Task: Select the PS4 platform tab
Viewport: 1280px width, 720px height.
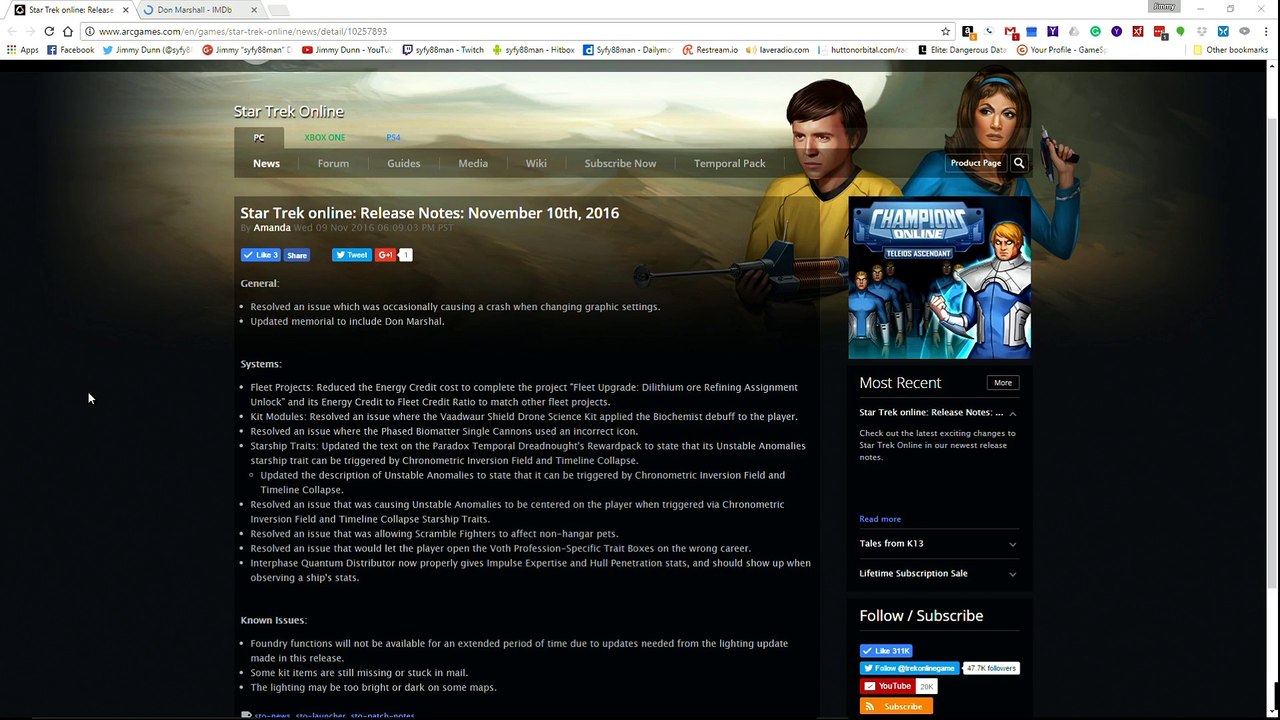Action: [x=393, y=138]
